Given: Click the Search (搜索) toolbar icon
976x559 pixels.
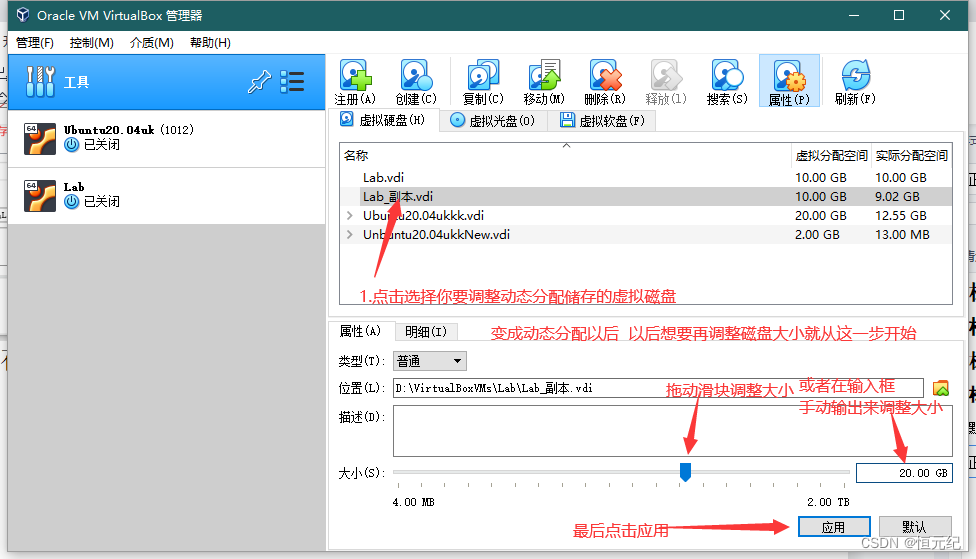Looking at the screenshot, I should (x=727, y=82).
